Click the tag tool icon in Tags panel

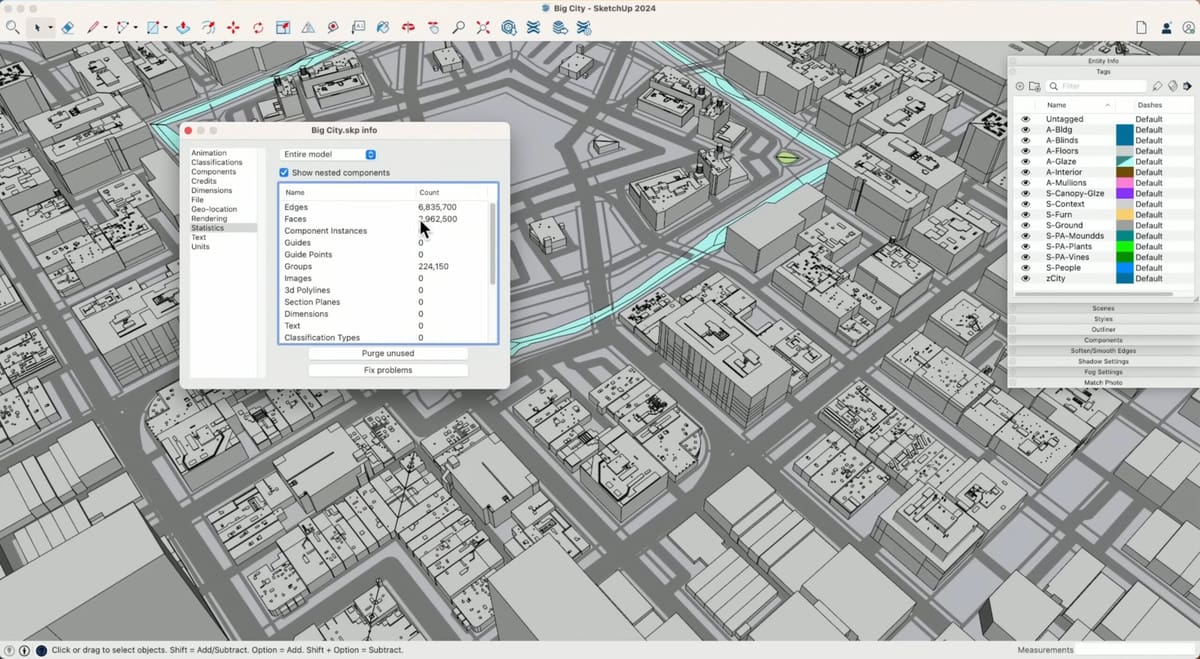(x=1157, y=87)
